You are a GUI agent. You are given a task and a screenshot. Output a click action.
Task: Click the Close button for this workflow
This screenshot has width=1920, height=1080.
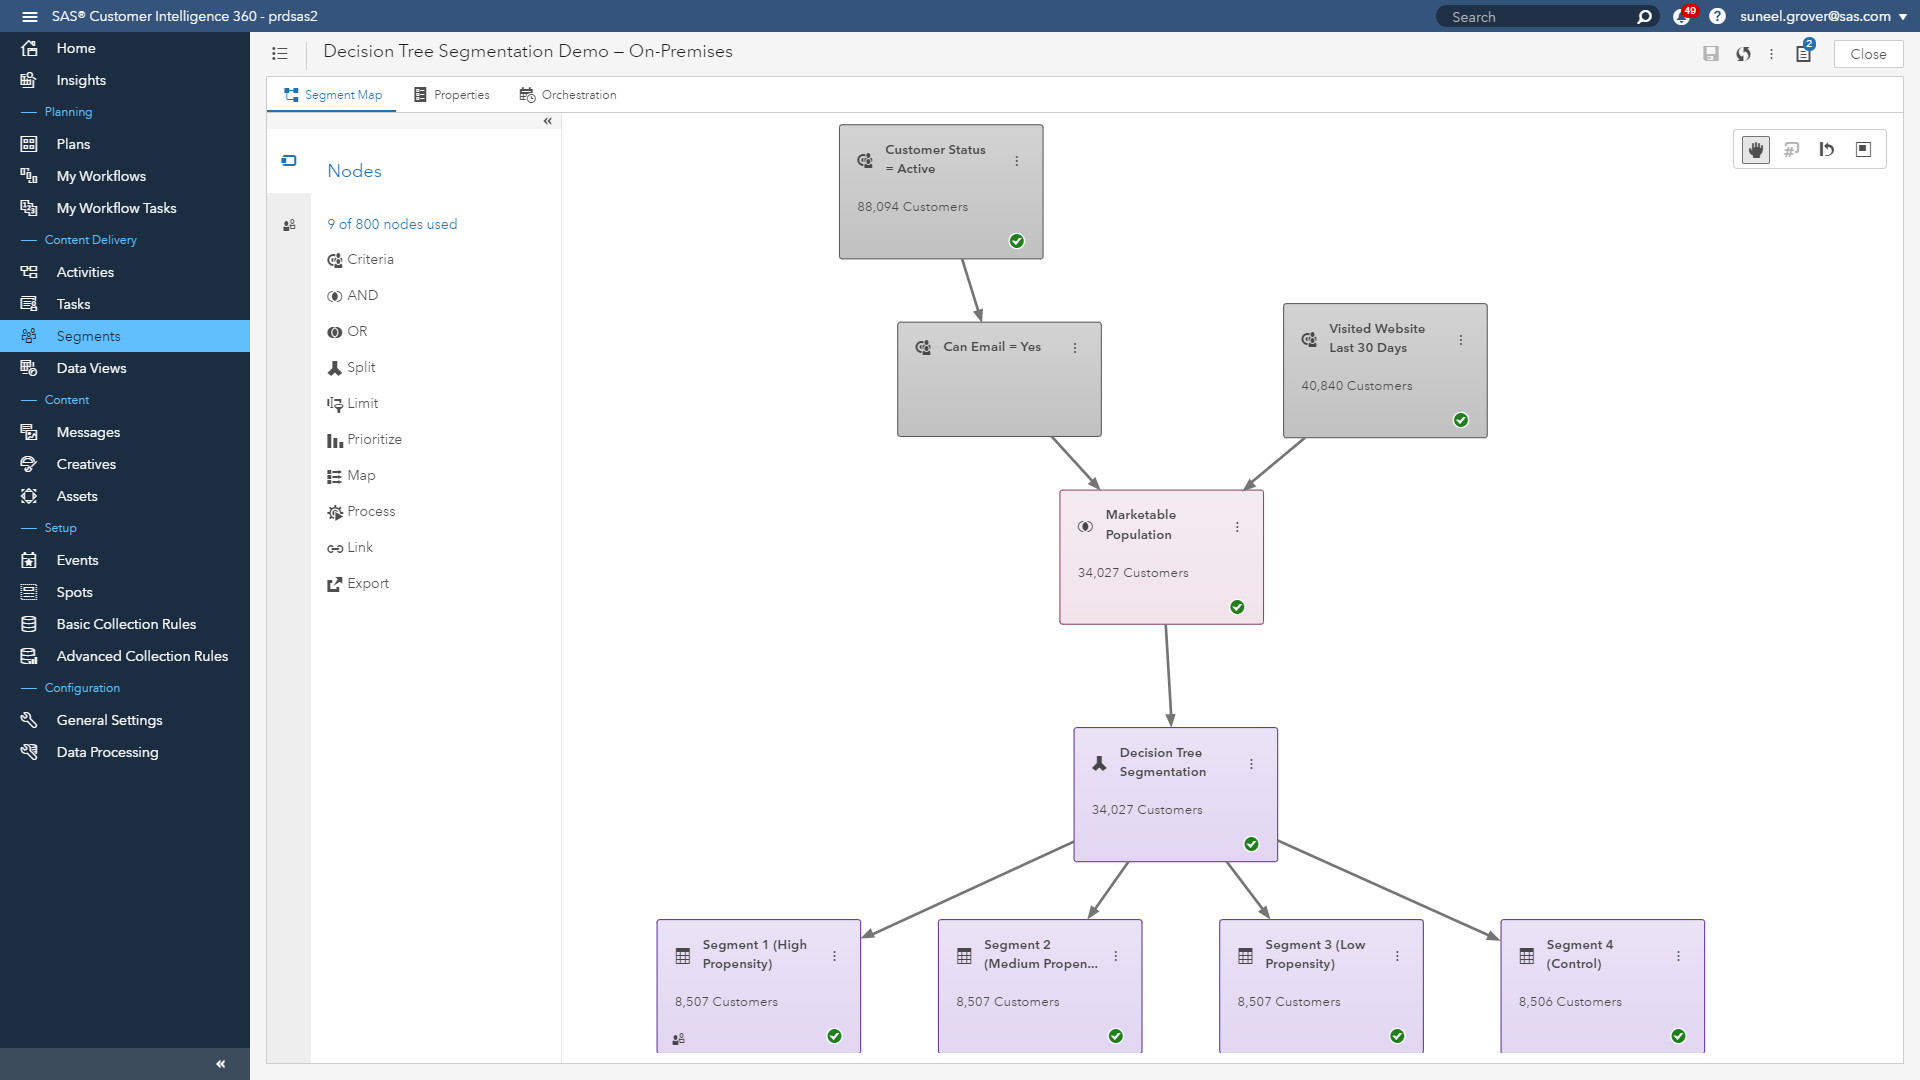point(1869,54)
